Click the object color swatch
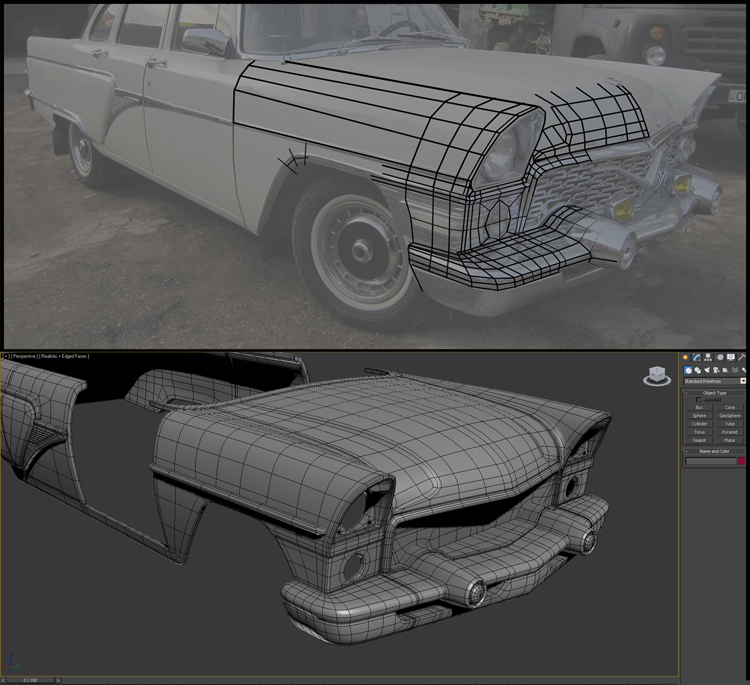The width and height of the screenshot is (750, 685). [x=741, y=461]
